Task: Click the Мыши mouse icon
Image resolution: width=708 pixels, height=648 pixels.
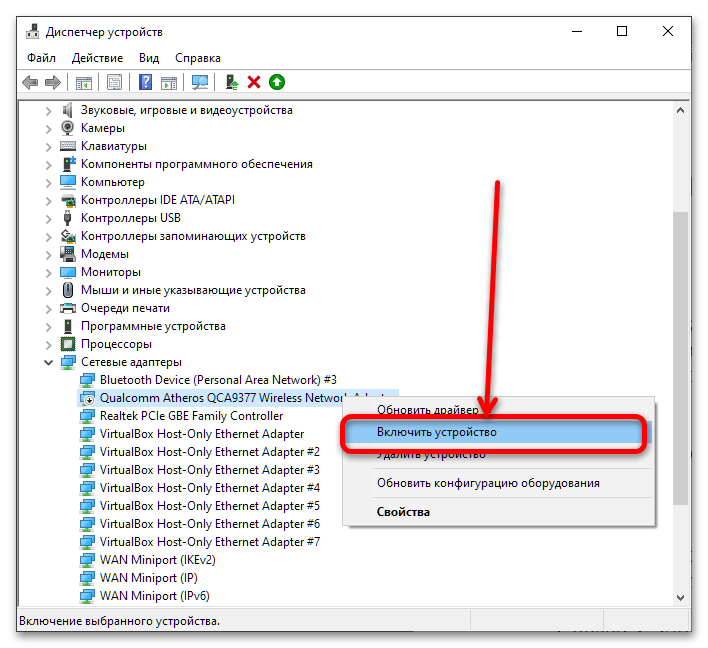Action: pos(68,290)
